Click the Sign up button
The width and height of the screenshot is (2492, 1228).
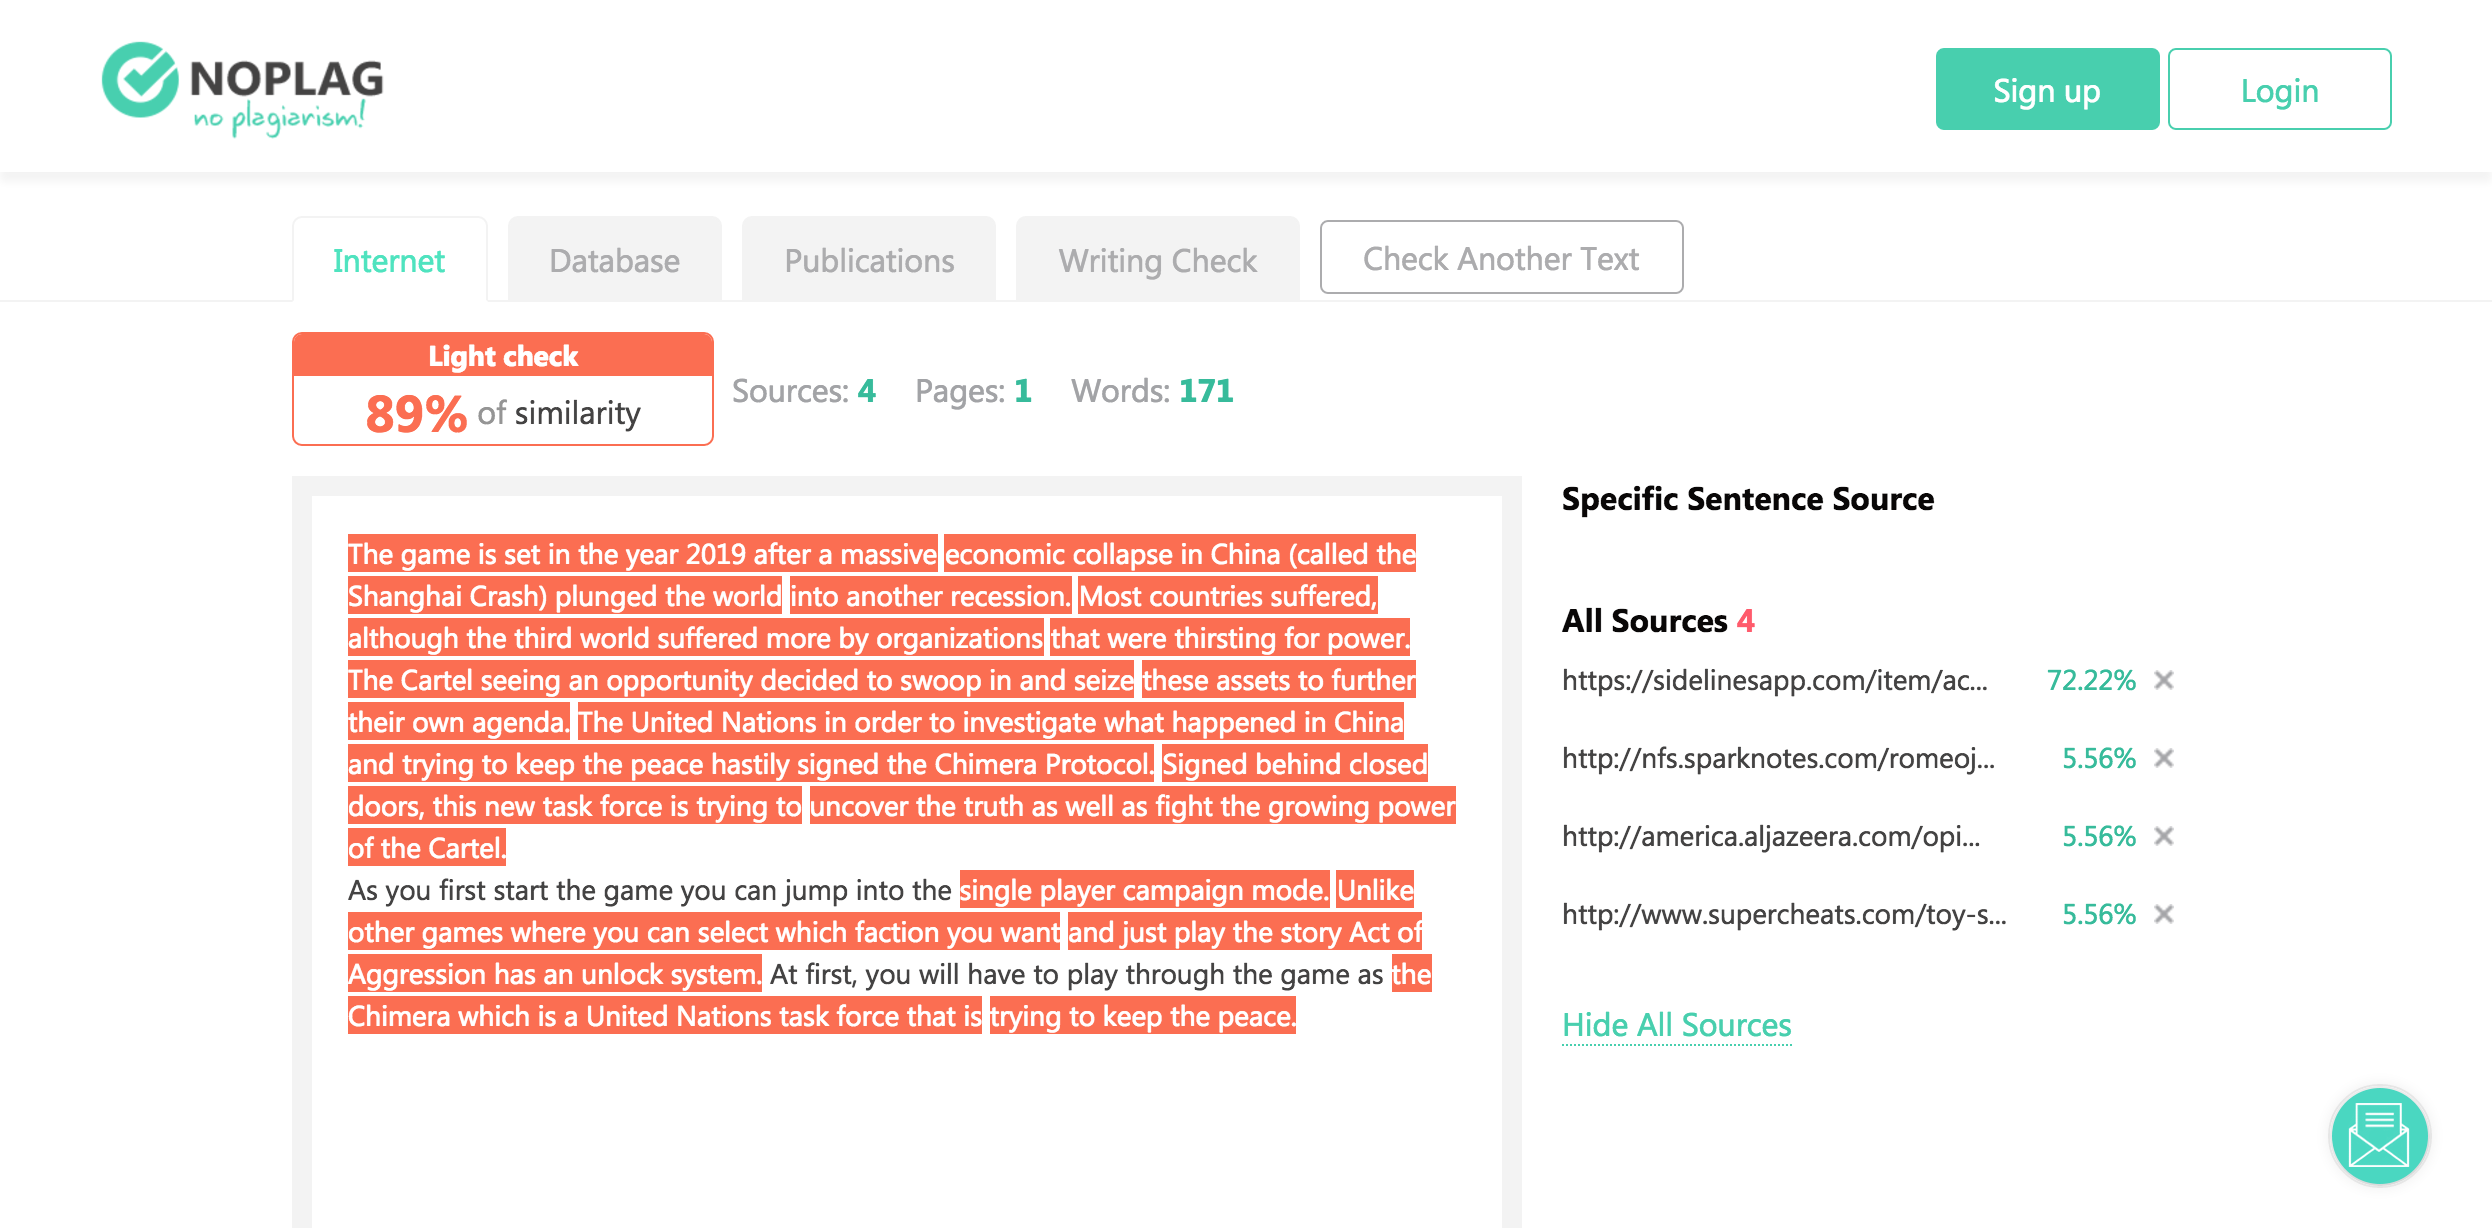pyautogui.click(x=2047, y=89)
